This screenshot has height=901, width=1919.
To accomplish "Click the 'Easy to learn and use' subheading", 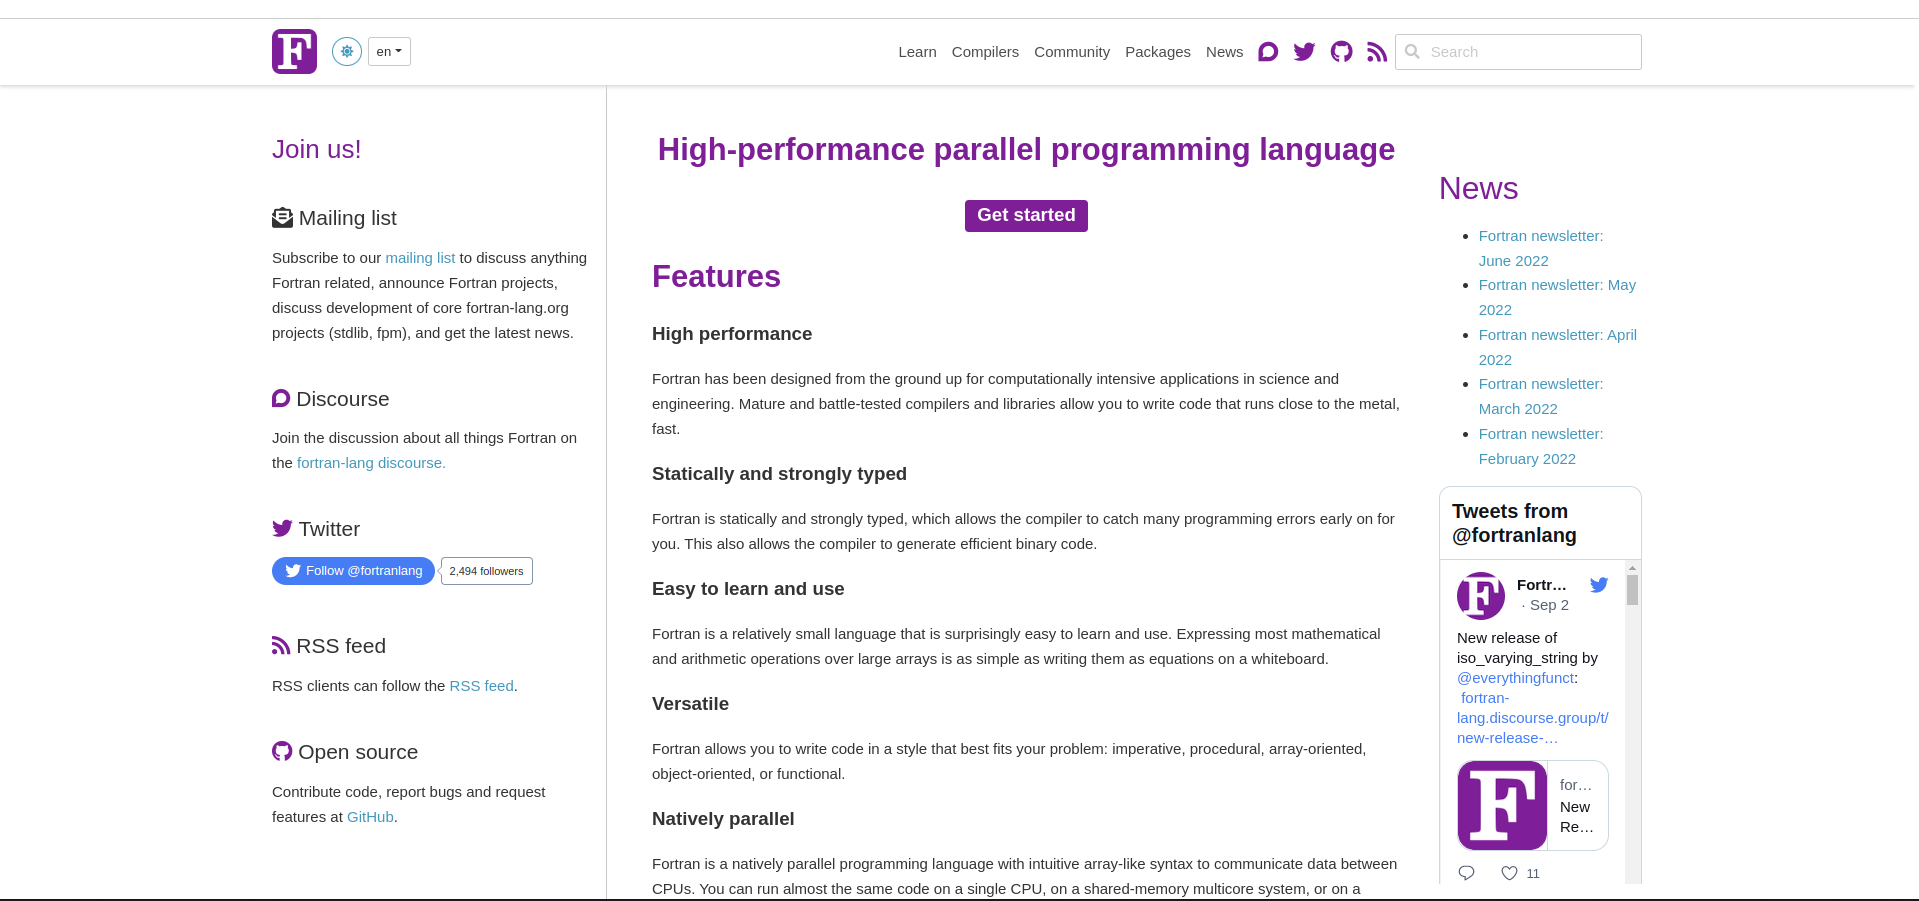I will click(x=748, y=589).
